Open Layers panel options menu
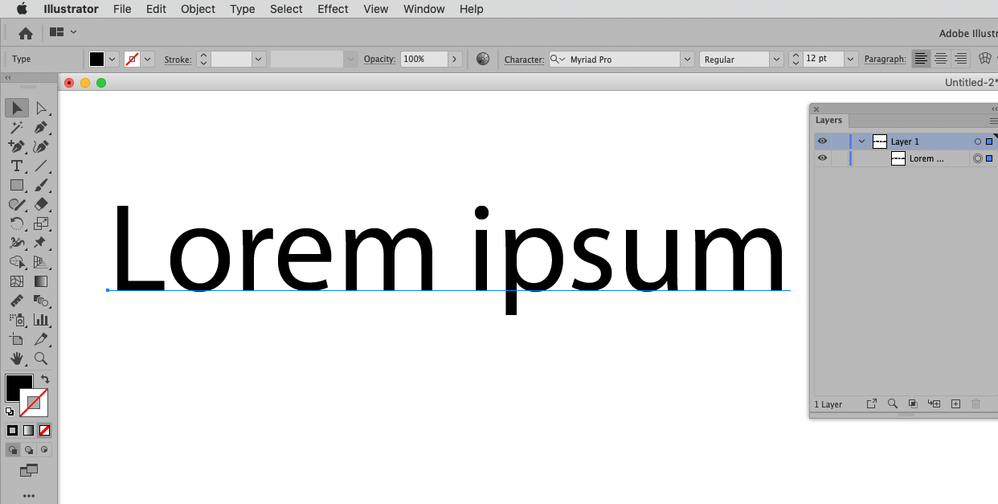This screenshot has width=998, height=504. click(x=993, y=121)
